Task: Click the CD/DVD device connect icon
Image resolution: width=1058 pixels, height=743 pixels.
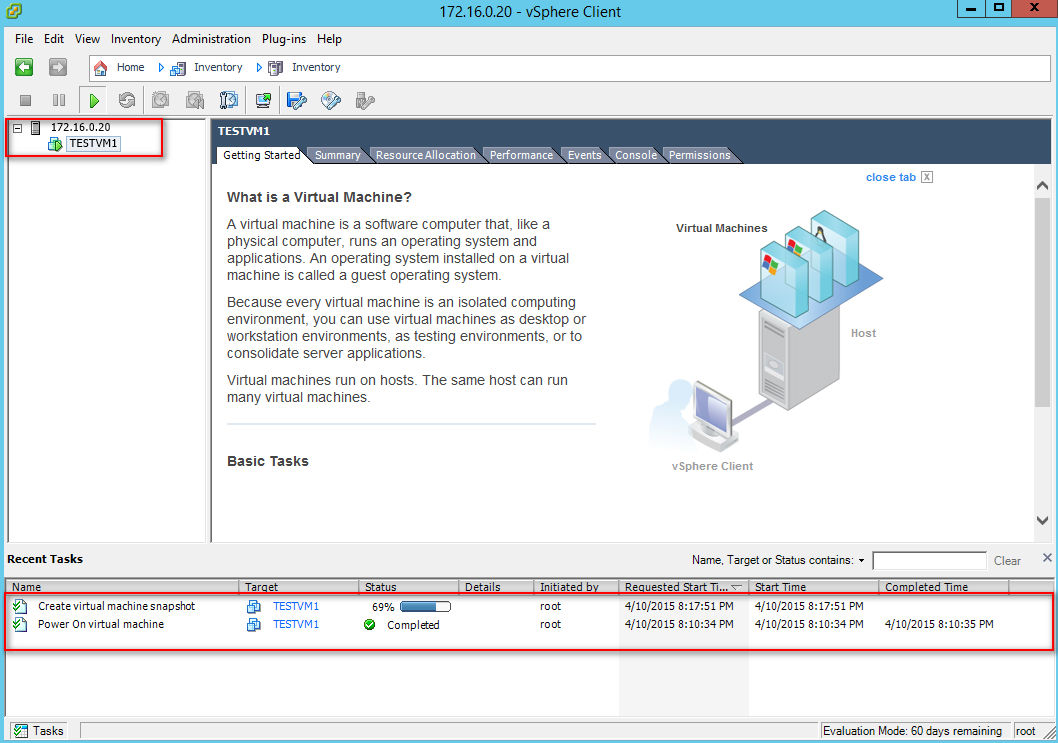Action: pos(331,101)
